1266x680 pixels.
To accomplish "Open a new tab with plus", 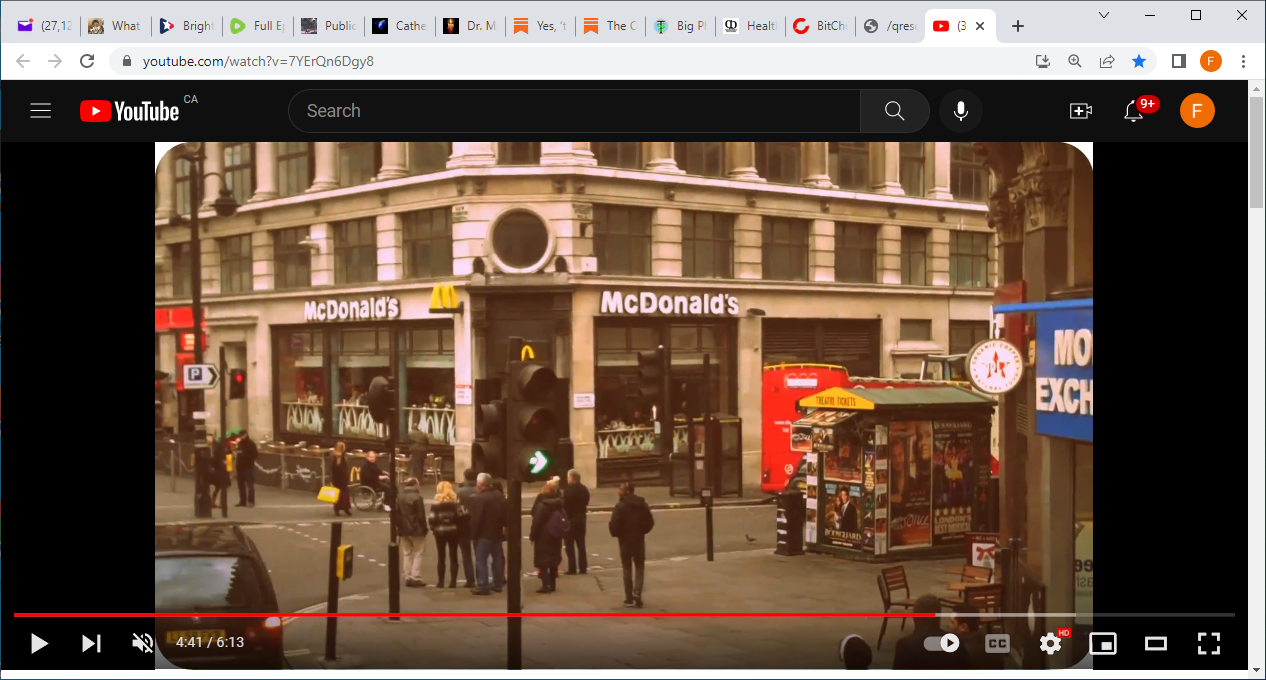I will point(1018,26).
